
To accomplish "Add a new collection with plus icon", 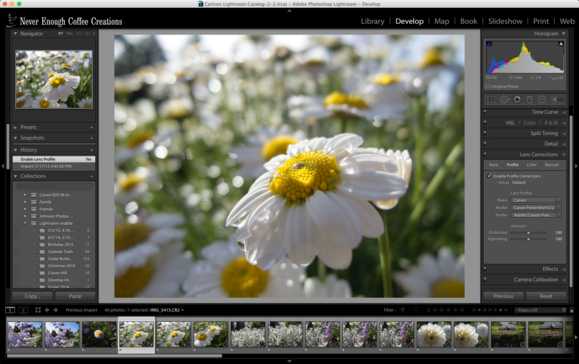I will pyautogui.click(x=92, y=176).
